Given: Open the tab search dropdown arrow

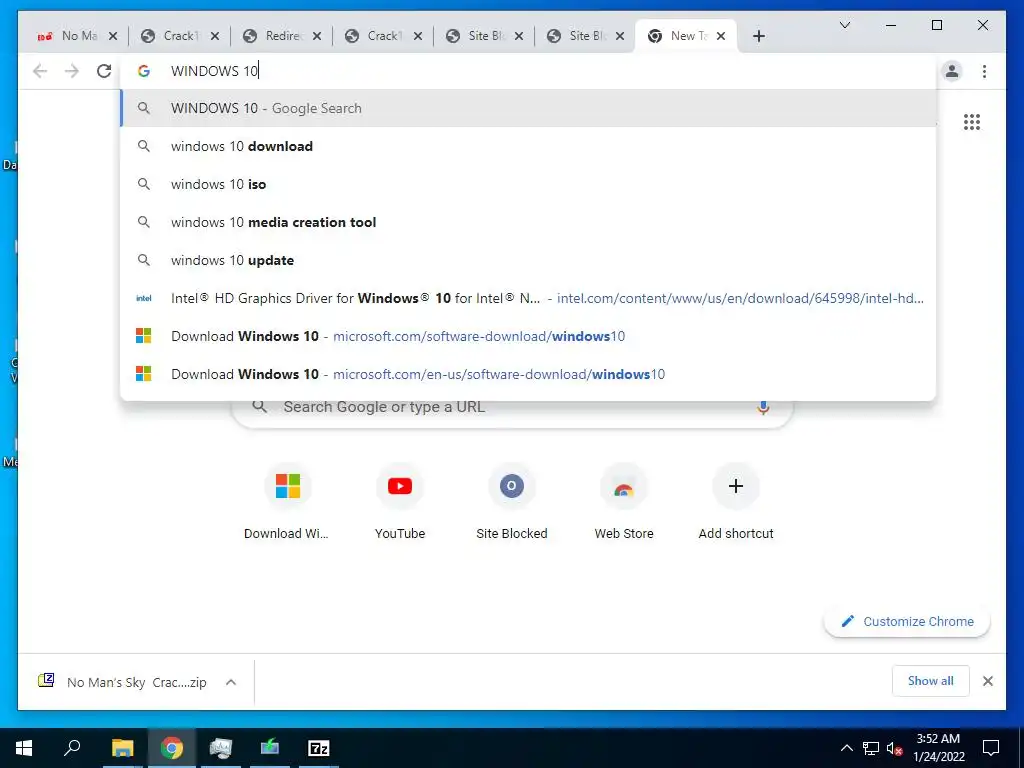Looking at the screenshot, I should [844, 25].
